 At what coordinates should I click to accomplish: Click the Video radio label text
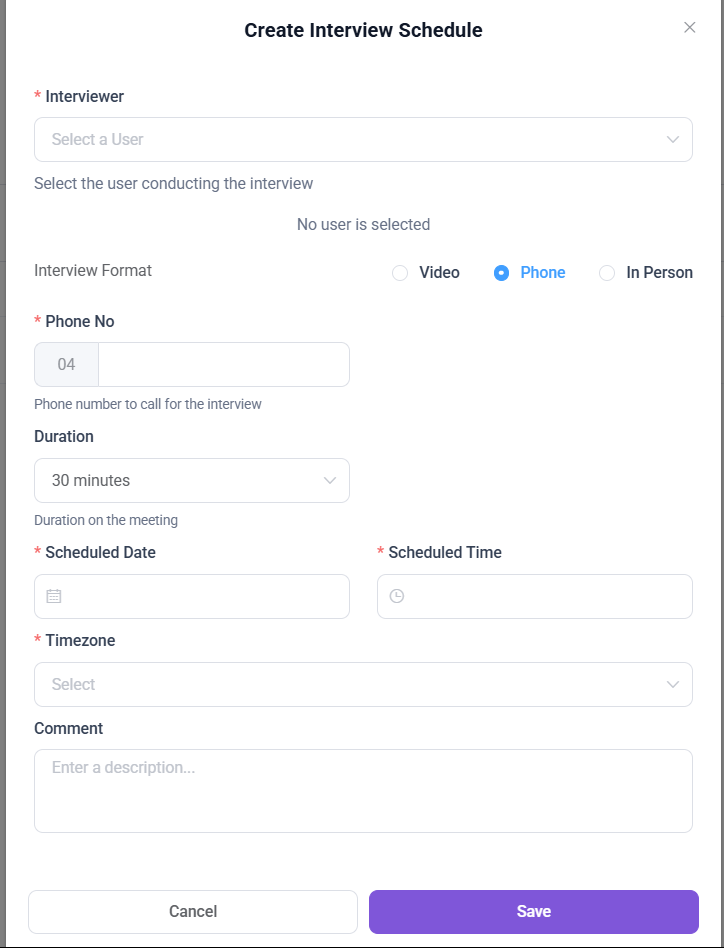[439, 273]
